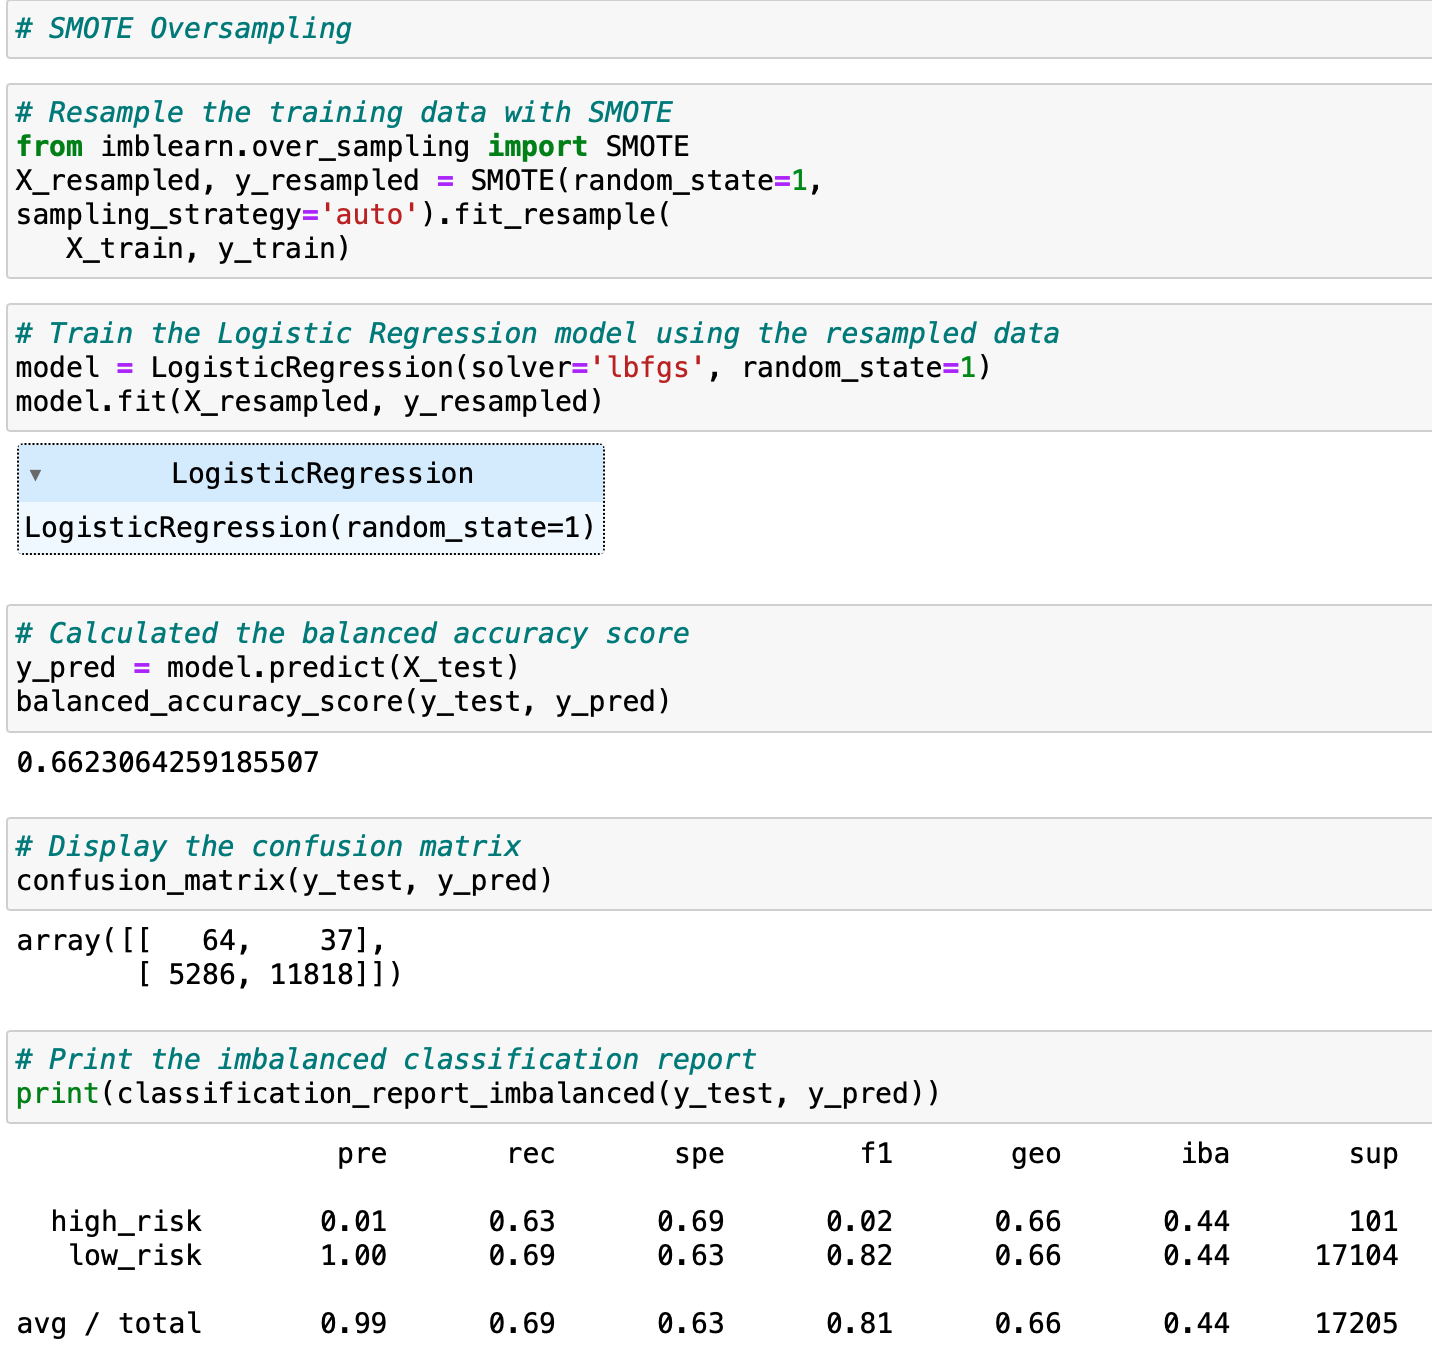Click the X_train, y_train argument line
This screenshot has width=1432, height=1358.
click(x=208, y=248)
